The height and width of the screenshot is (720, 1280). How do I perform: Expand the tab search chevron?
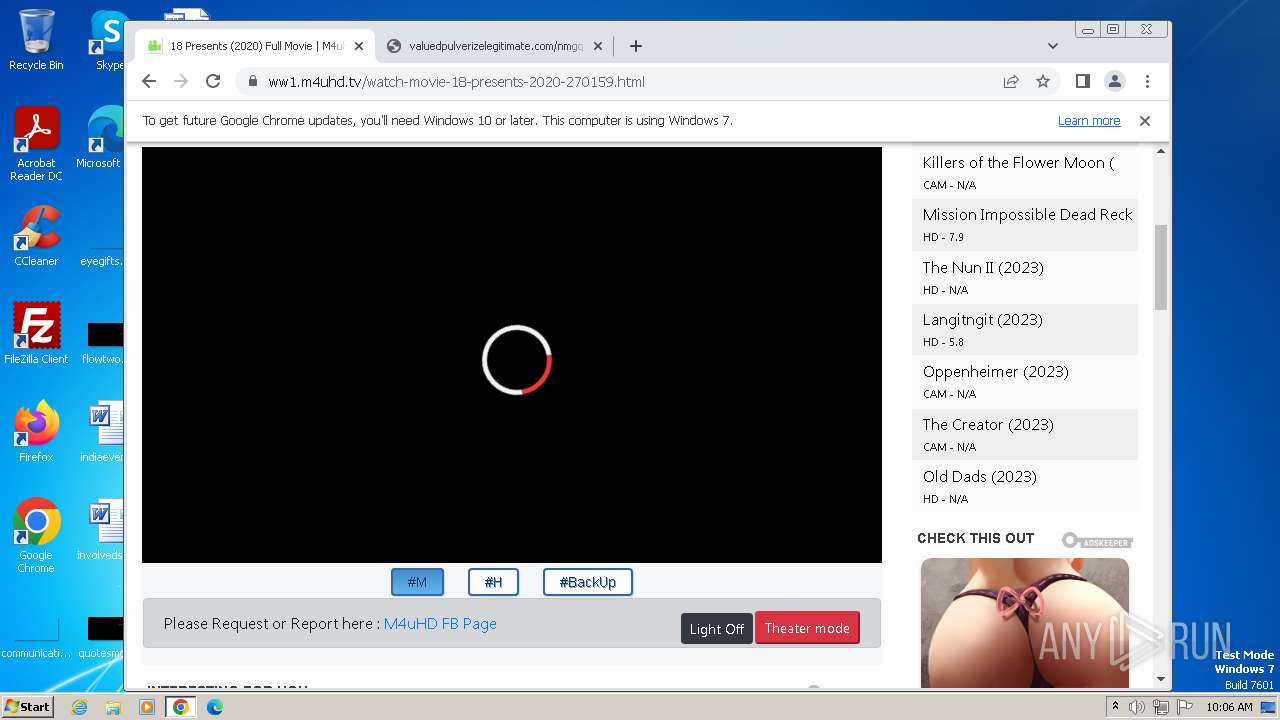coord(1052,46)
